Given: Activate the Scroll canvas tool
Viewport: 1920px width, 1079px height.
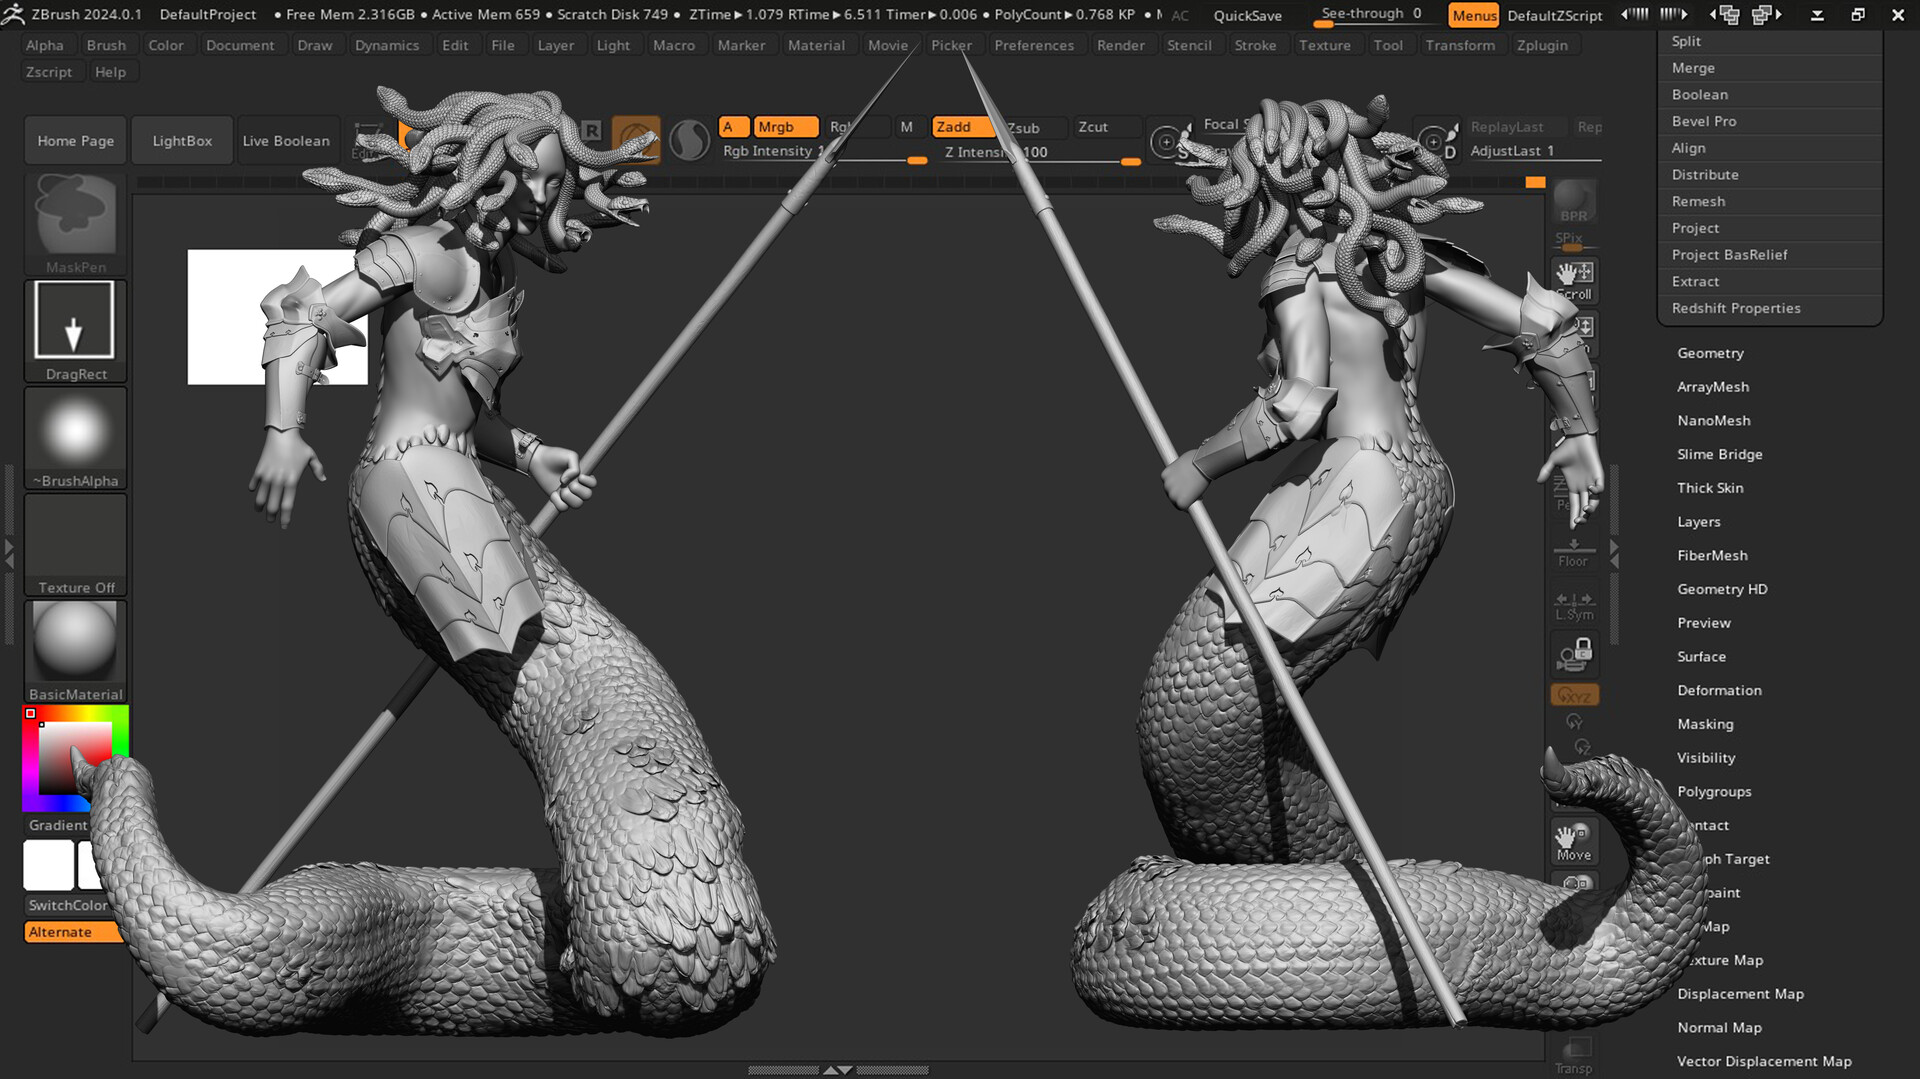Looking at the screenshot, I should coord(1574,280).
